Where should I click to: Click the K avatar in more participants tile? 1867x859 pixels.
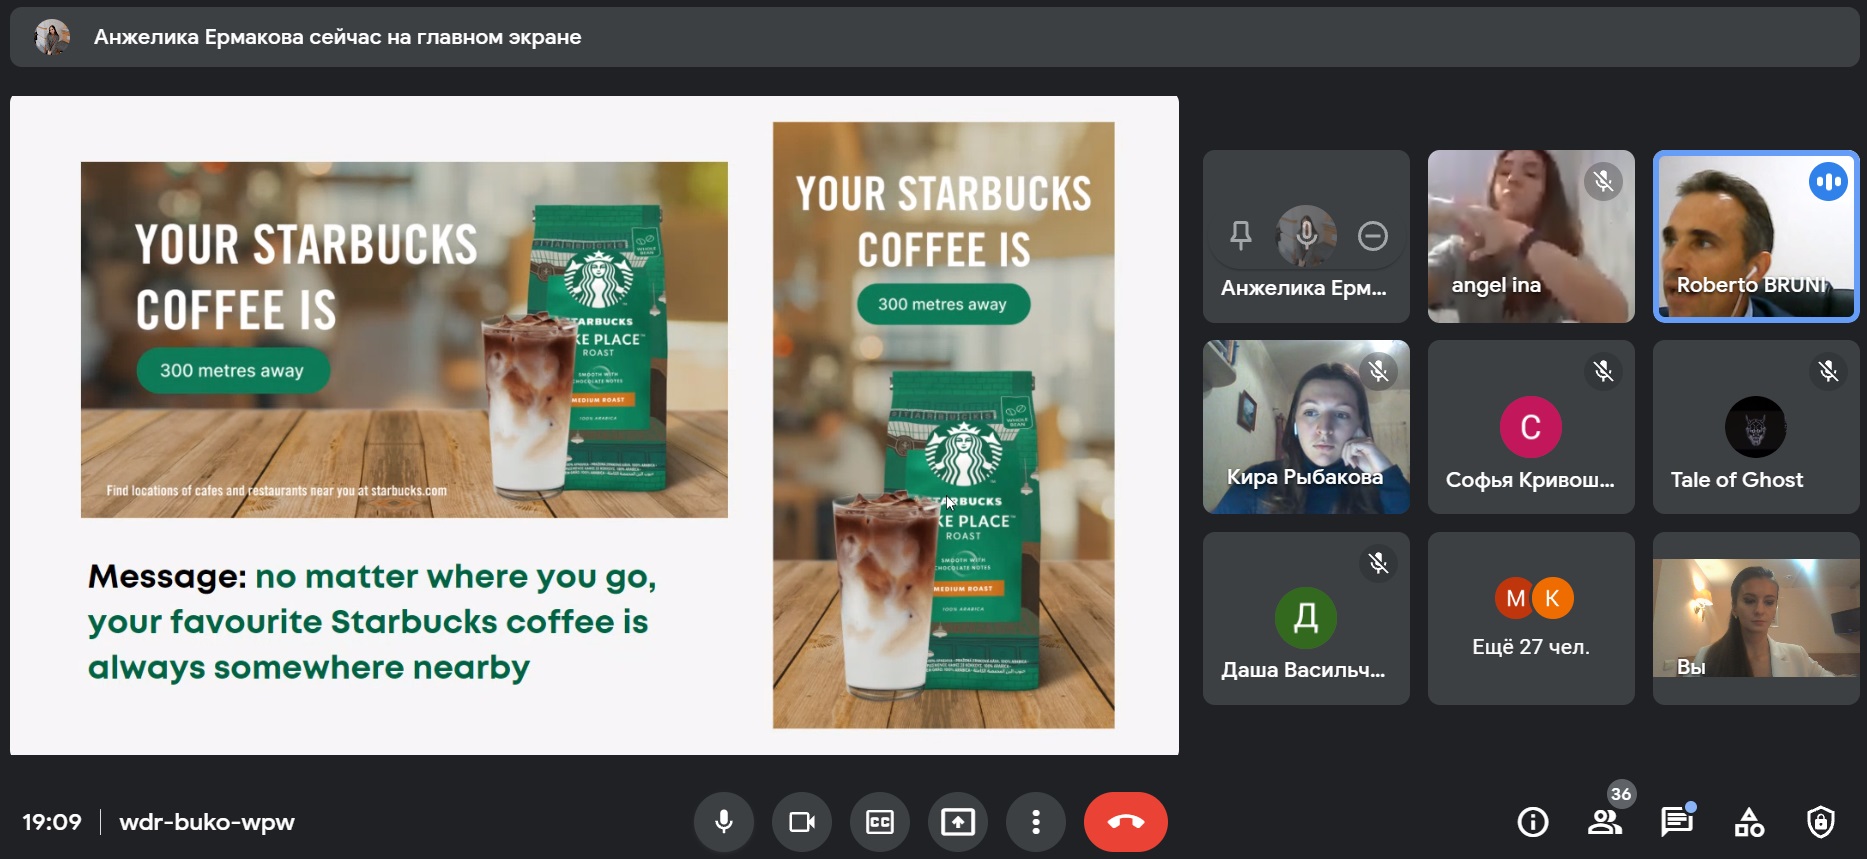tap(1552, 598)
